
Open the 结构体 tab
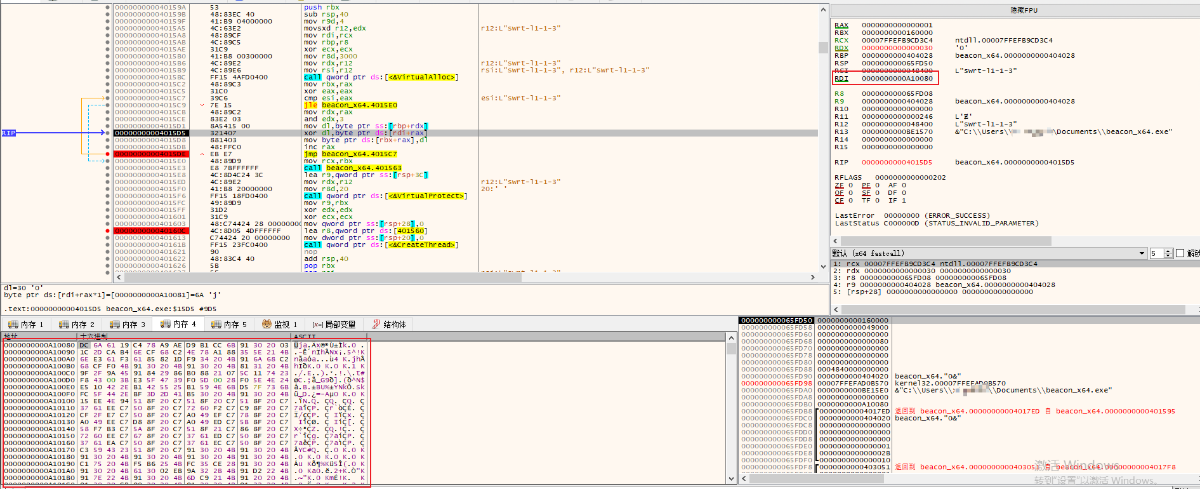tap(388, 325)
